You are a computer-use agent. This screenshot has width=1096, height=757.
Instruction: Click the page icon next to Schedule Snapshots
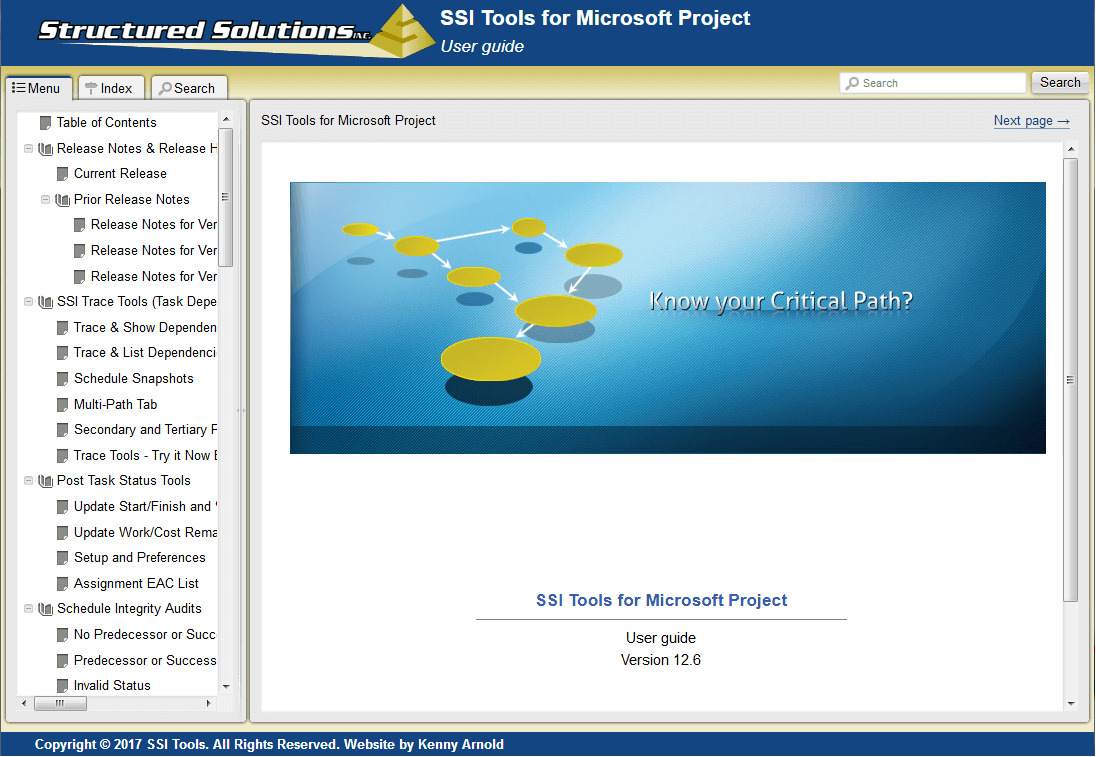tap(63, 379)
